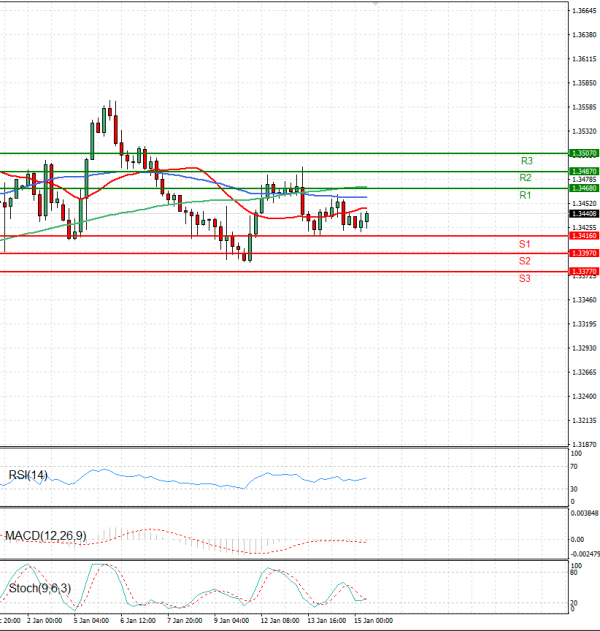Select the S1 support label
The image size is (600, 631).
click(x=524, y=244)
